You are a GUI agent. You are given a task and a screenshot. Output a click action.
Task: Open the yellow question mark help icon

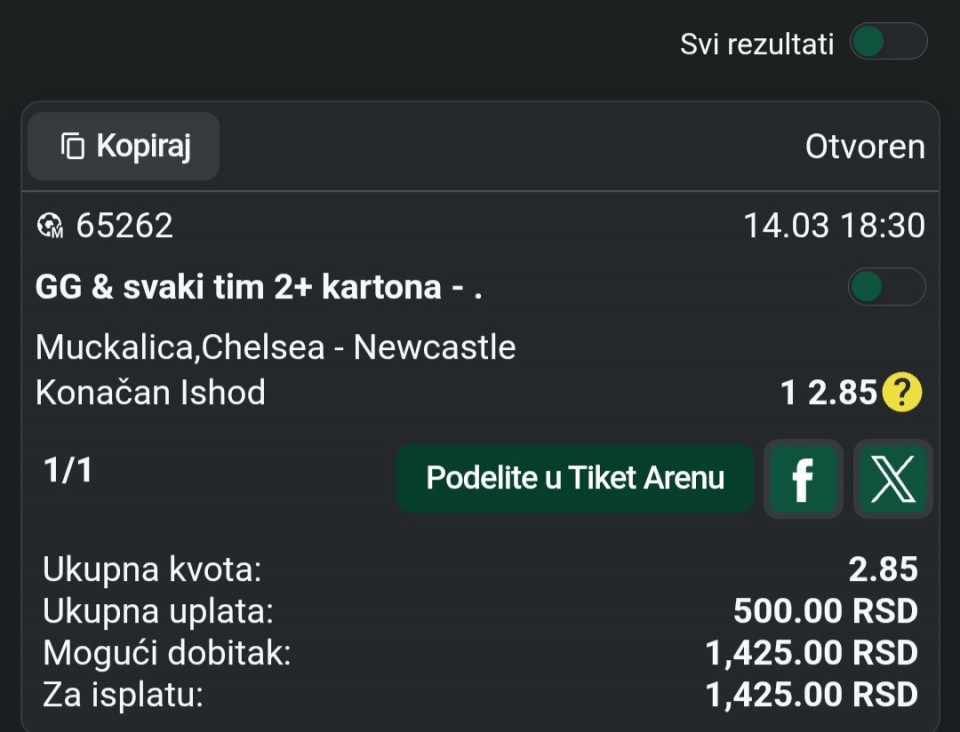click(x=902, y=393)
